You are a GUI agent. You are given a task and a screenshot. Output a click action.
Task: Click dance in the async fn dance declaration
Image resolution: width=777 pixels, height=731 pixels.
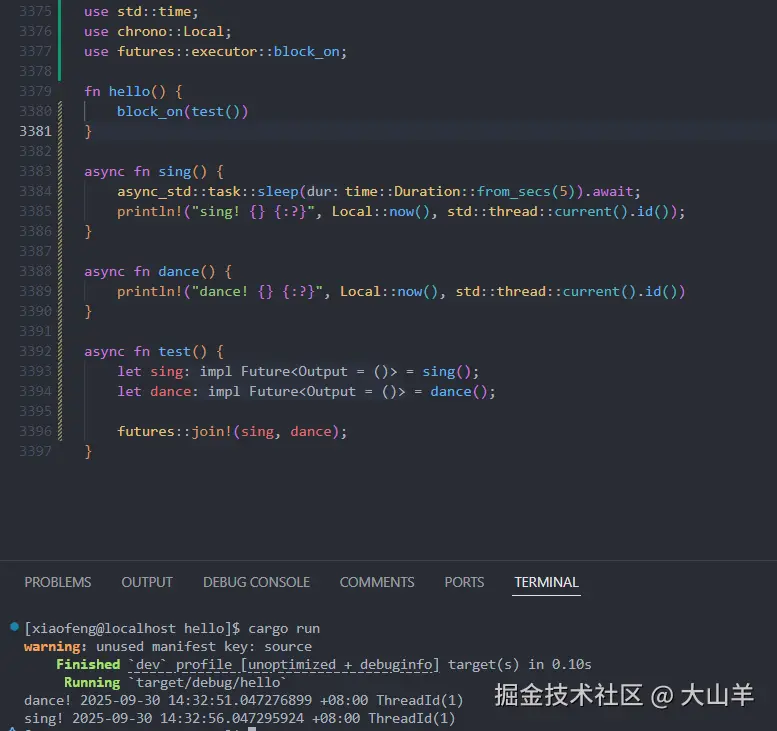pyautogui.click(x=178, y=271)
